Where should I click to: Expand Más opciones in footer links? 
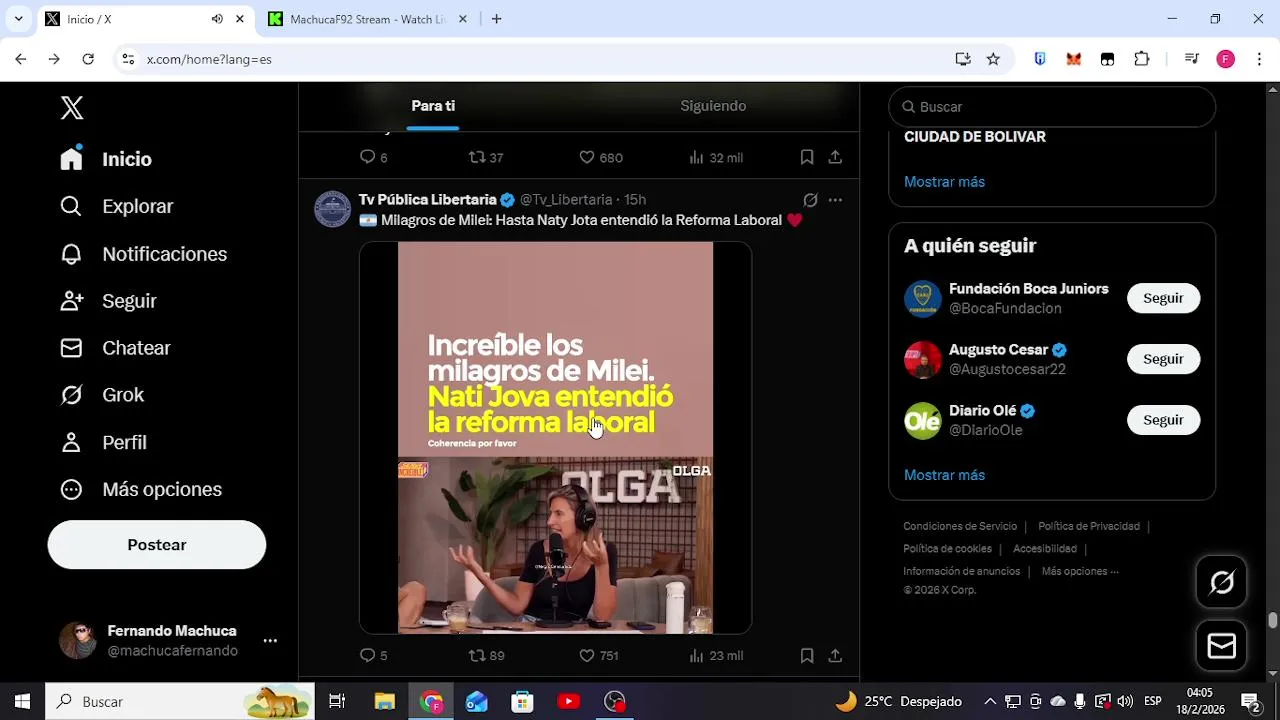[1080, 572]
